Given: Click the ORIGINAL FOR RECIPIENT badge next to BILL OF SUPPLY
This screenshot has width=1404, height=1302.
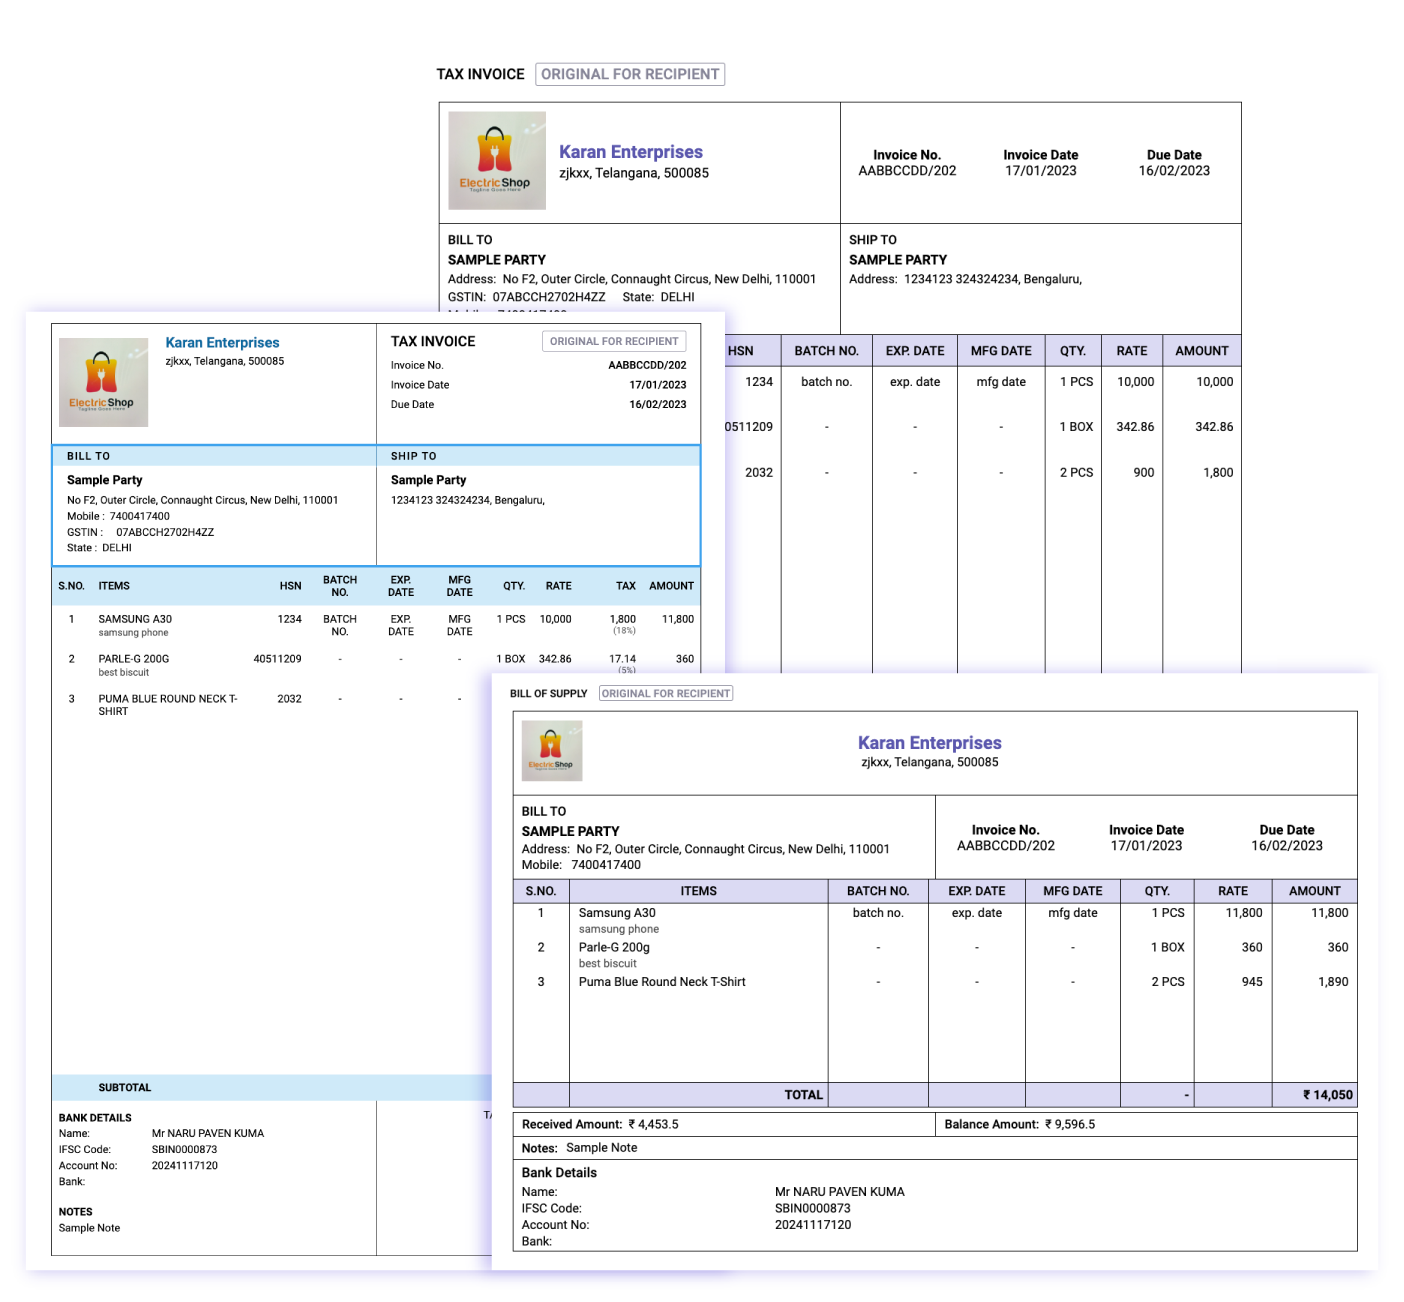Looking at the screenshot, I should coord(666,693).
